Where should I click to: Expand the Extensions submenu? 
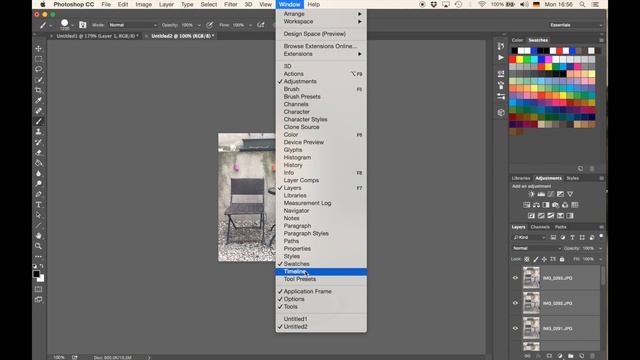(321, 54)
